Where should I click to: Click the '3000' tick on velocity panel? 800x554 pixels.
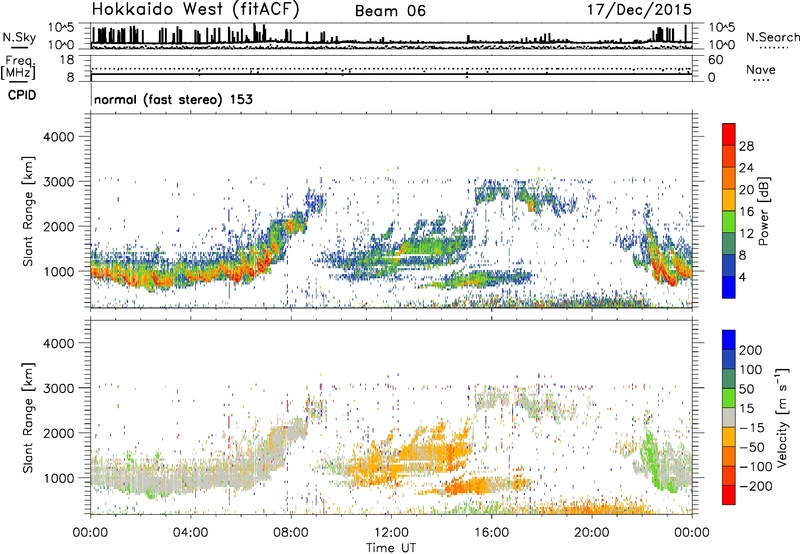point(59,388)
